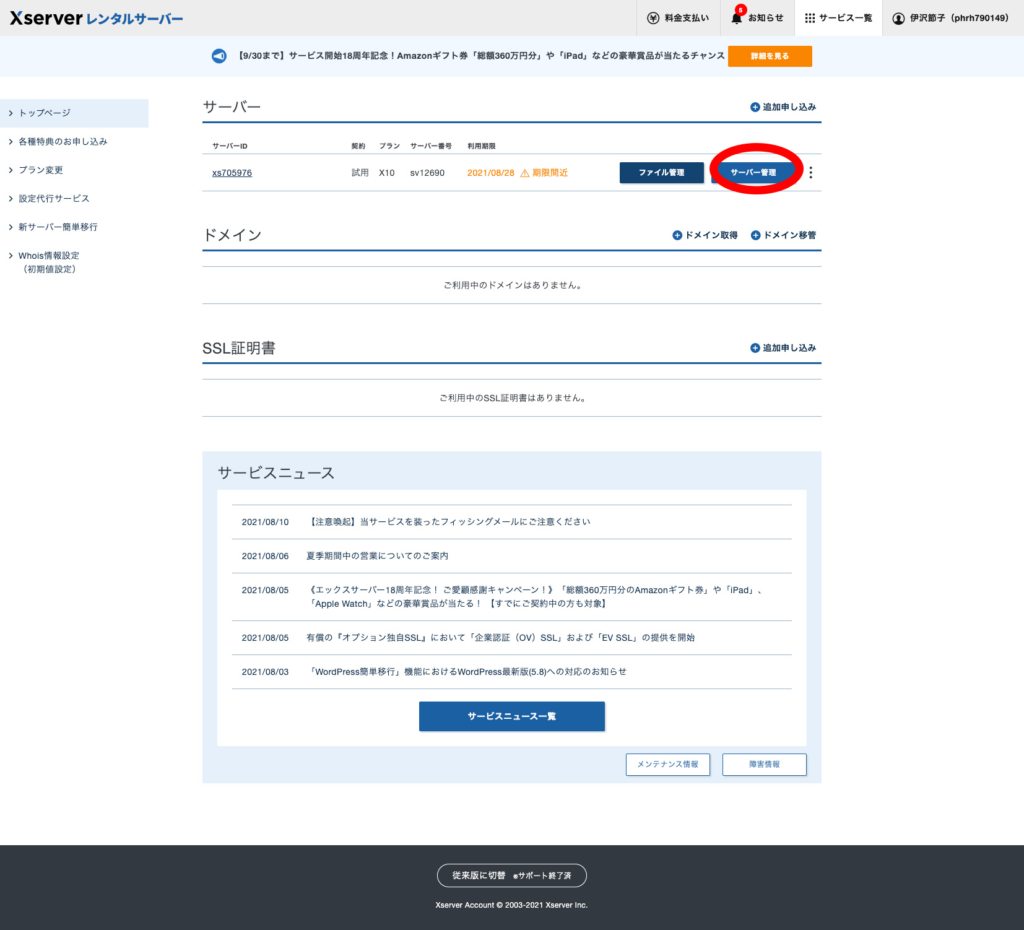Click the Xserver Account copyright text
This screenshot has width=1024, height=930.
click(x=512, y=905)
